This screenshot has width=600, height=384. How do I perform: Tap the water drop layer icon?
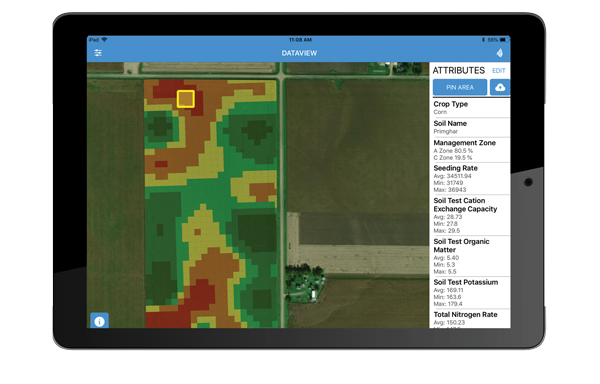(499, 53)
